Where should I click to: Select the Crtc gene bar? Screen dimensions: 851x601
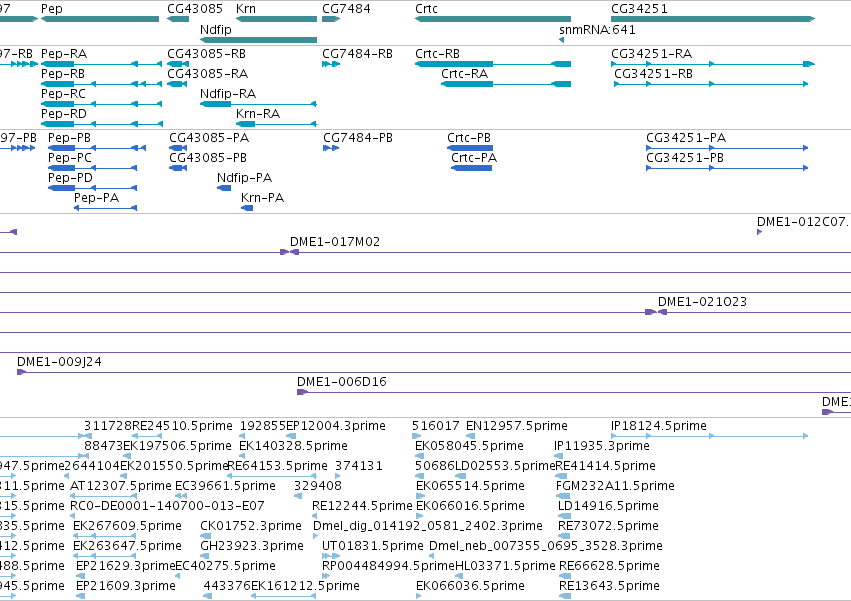point(493,19)
